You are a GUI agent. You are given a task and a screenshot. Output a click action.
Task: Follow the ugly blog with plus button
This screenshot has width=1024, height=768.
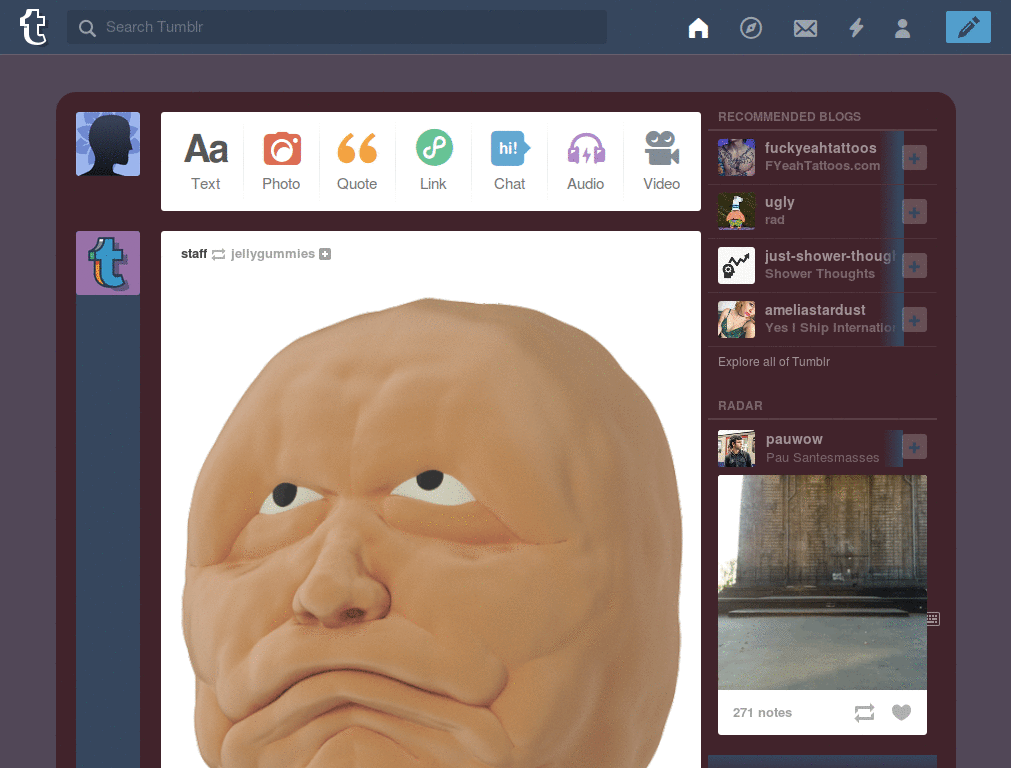914,212
